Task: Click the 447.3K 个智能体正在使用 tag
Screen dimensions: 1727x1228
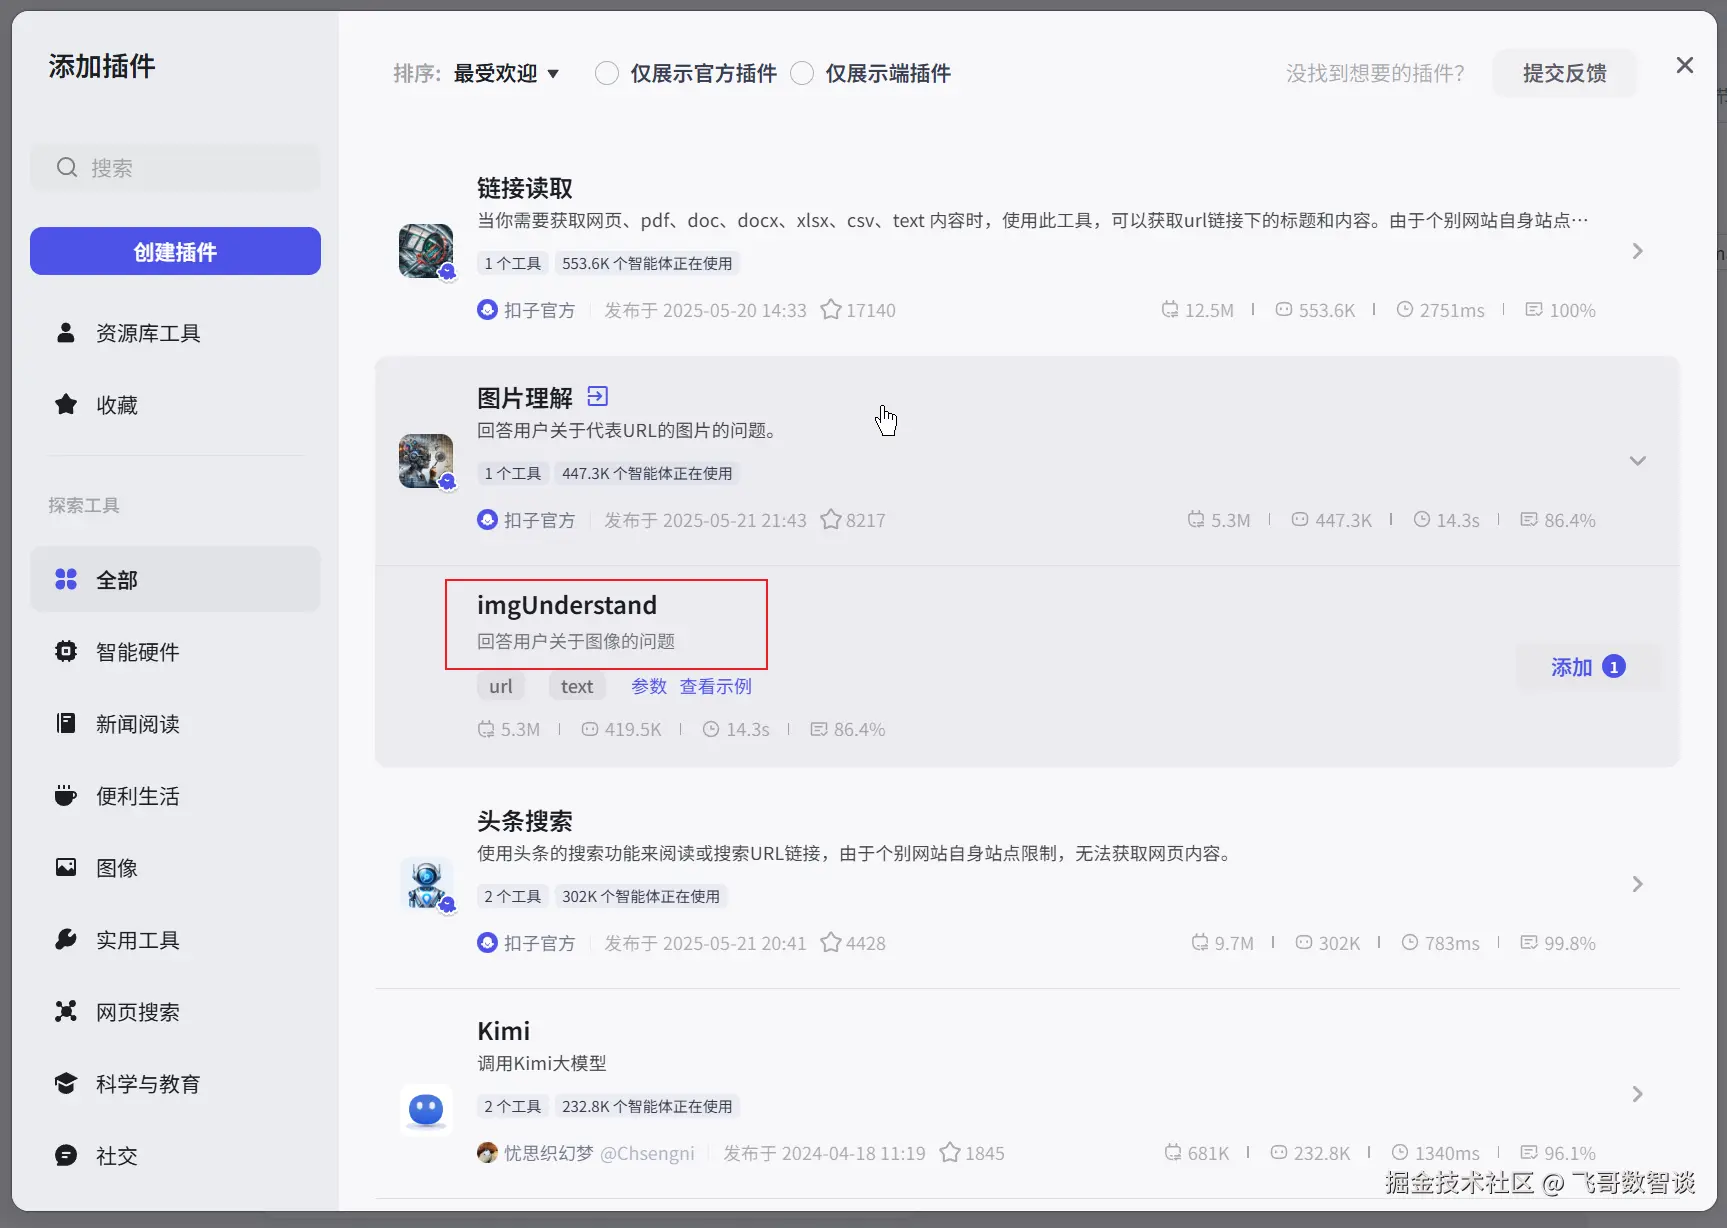Action: [647, 473]
